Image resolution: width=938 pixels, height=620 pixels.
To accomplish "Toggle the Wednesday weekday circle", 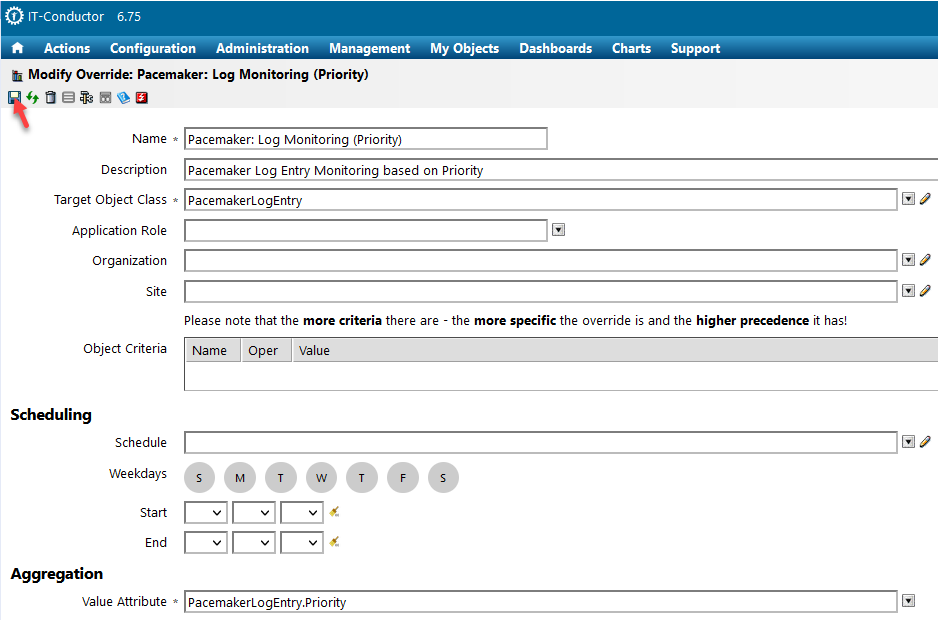I will click(x=321, y=477).
